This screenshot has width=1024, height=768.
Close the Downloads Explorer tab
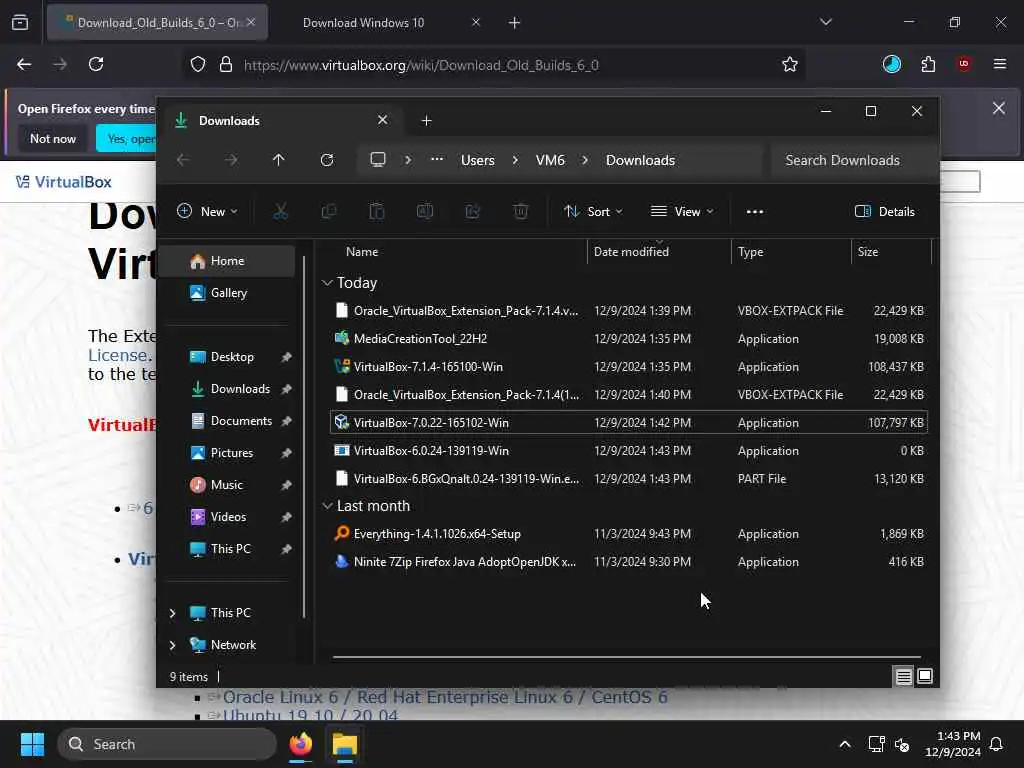point(383,120)
